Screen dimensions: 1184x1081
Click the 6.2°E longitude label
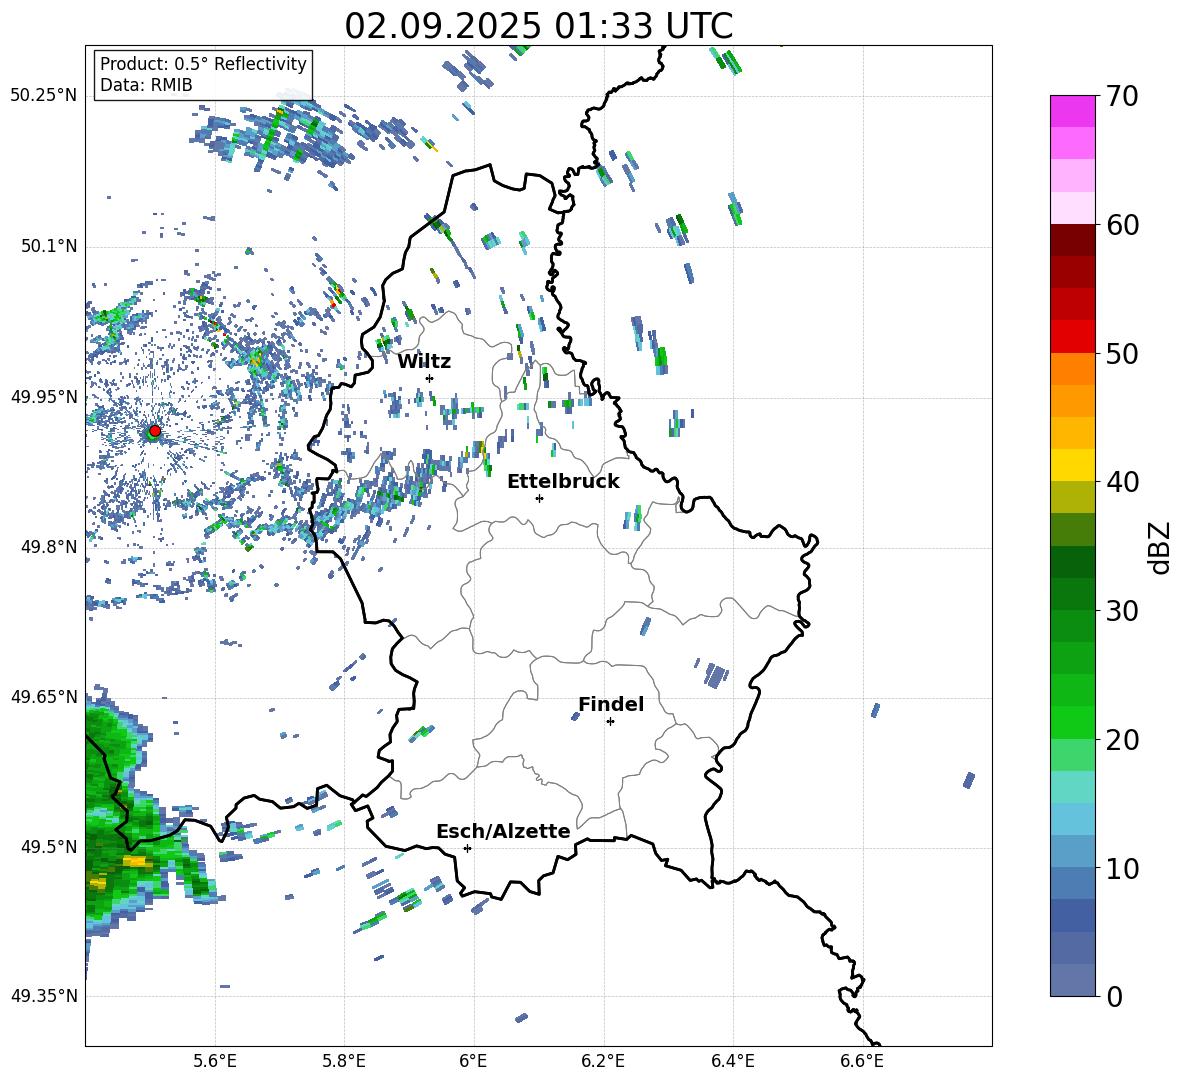coord(603,1061)
